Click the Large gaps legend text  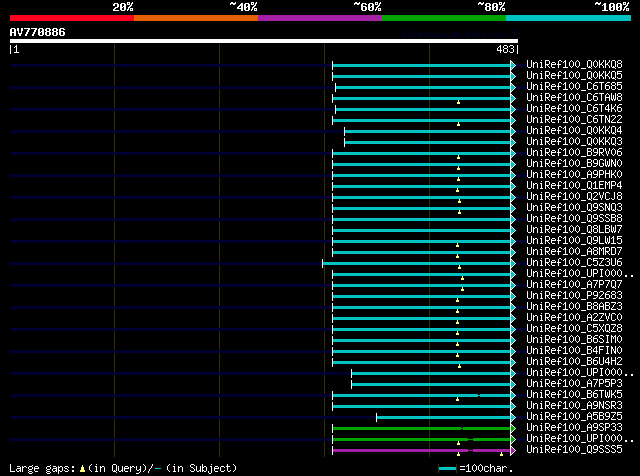click(123, 468)
